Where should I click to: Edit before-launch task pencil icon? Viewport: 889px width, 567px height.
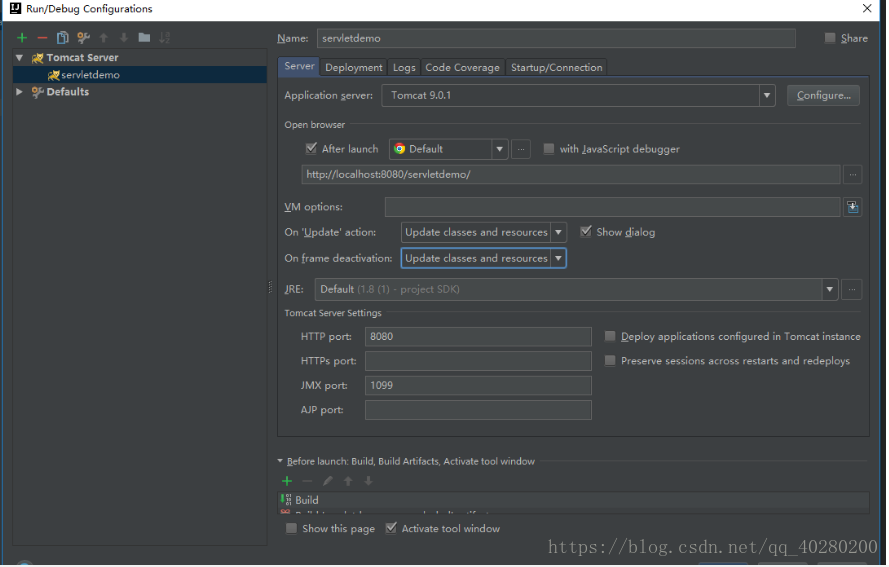(x=328, y=481)
